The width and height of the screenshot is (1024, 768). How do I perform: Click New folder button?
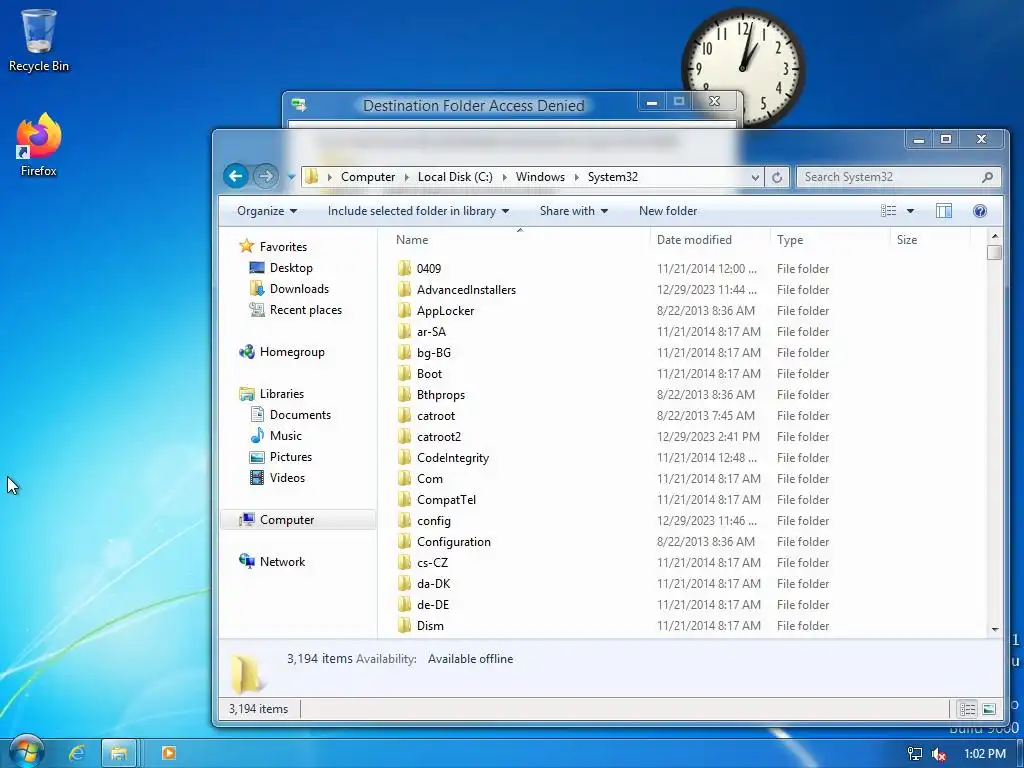click(x=667, y=211)
